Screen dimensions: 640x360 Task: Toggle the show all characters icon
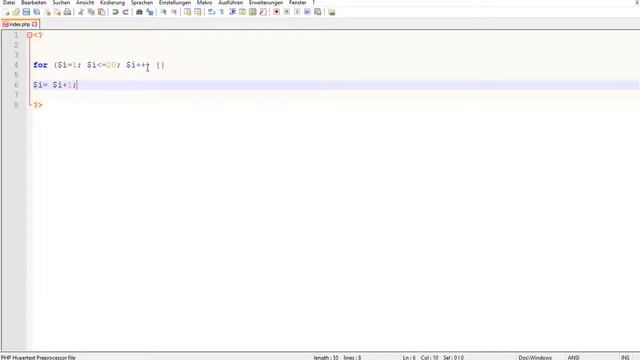(222, 12)
